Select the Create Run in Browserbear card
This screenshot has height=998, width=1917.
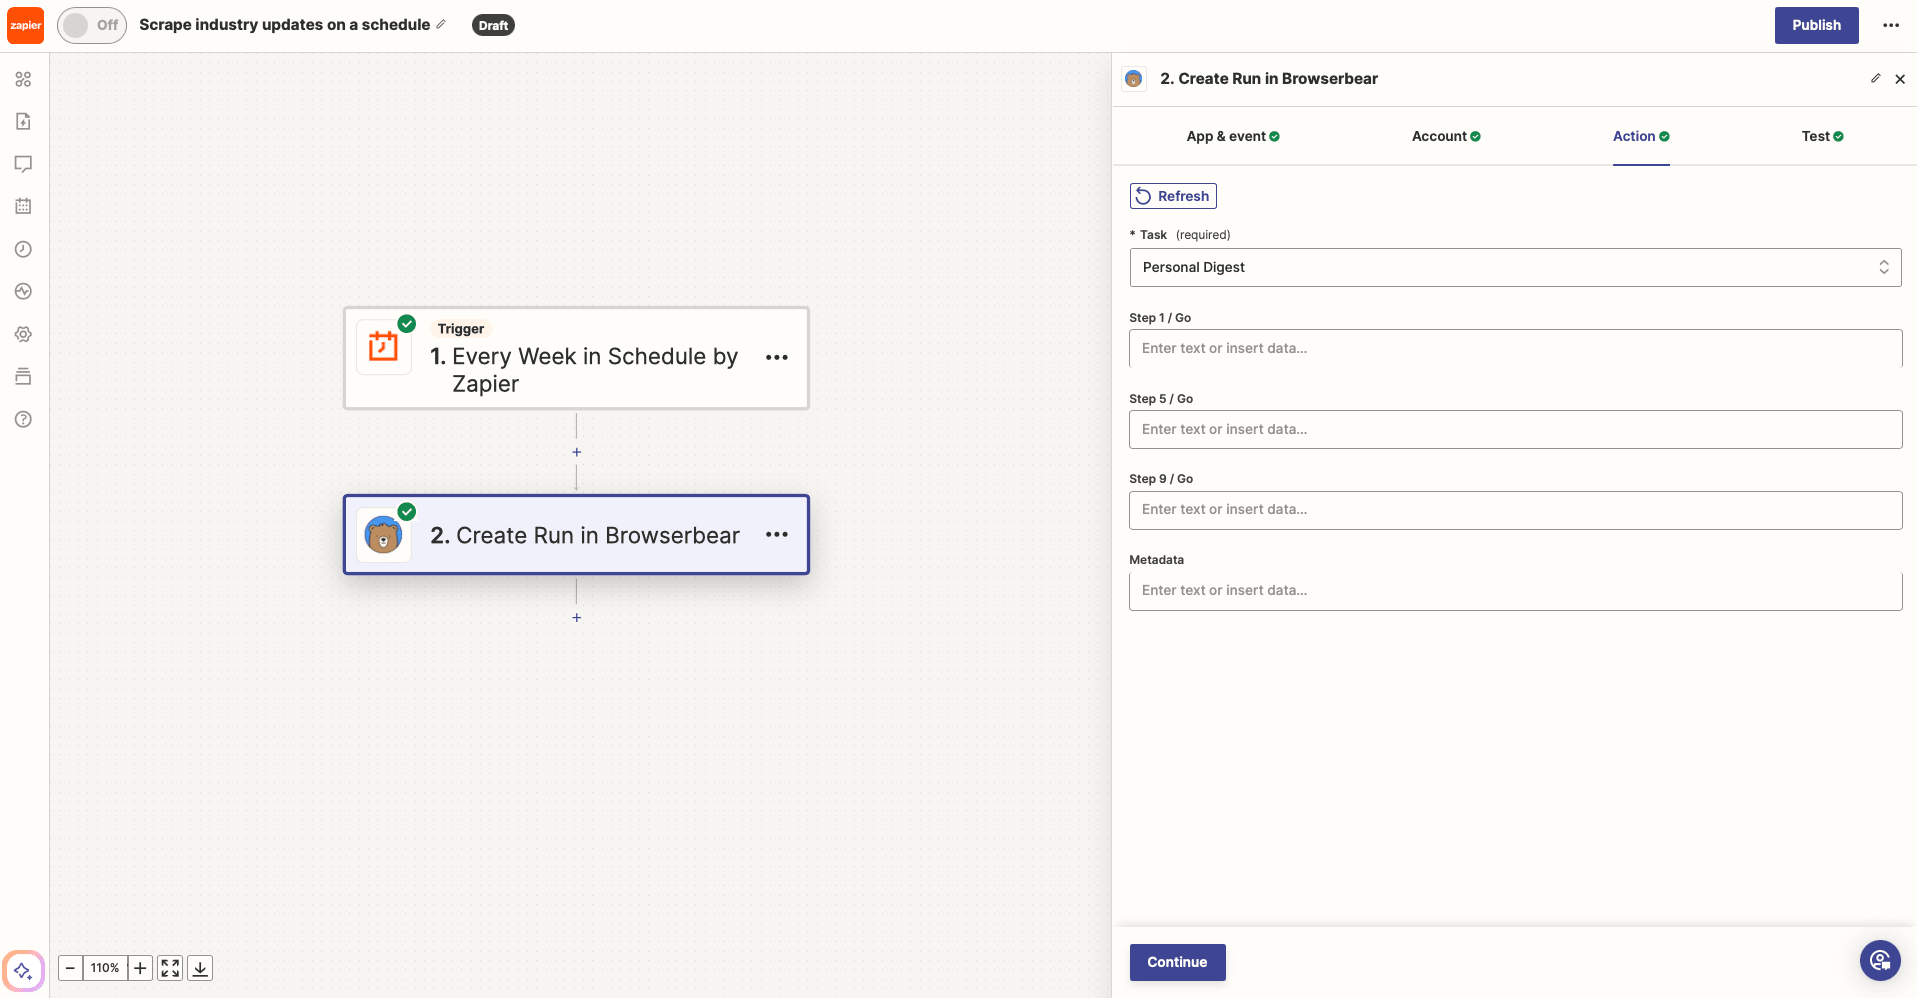(x=576, y=535)
